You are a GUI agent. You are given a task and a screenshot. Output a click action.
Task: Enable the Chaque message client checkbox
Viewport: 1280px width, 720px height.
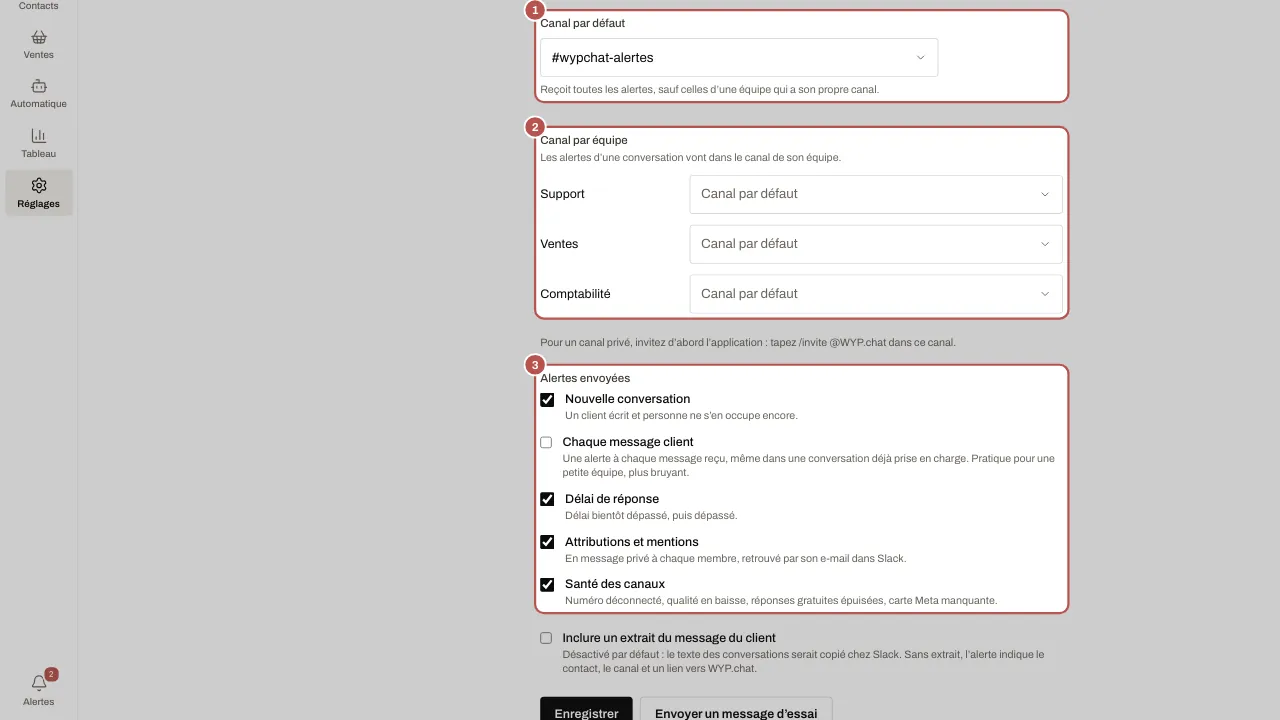pyautogui.click(x=546, y=442)
